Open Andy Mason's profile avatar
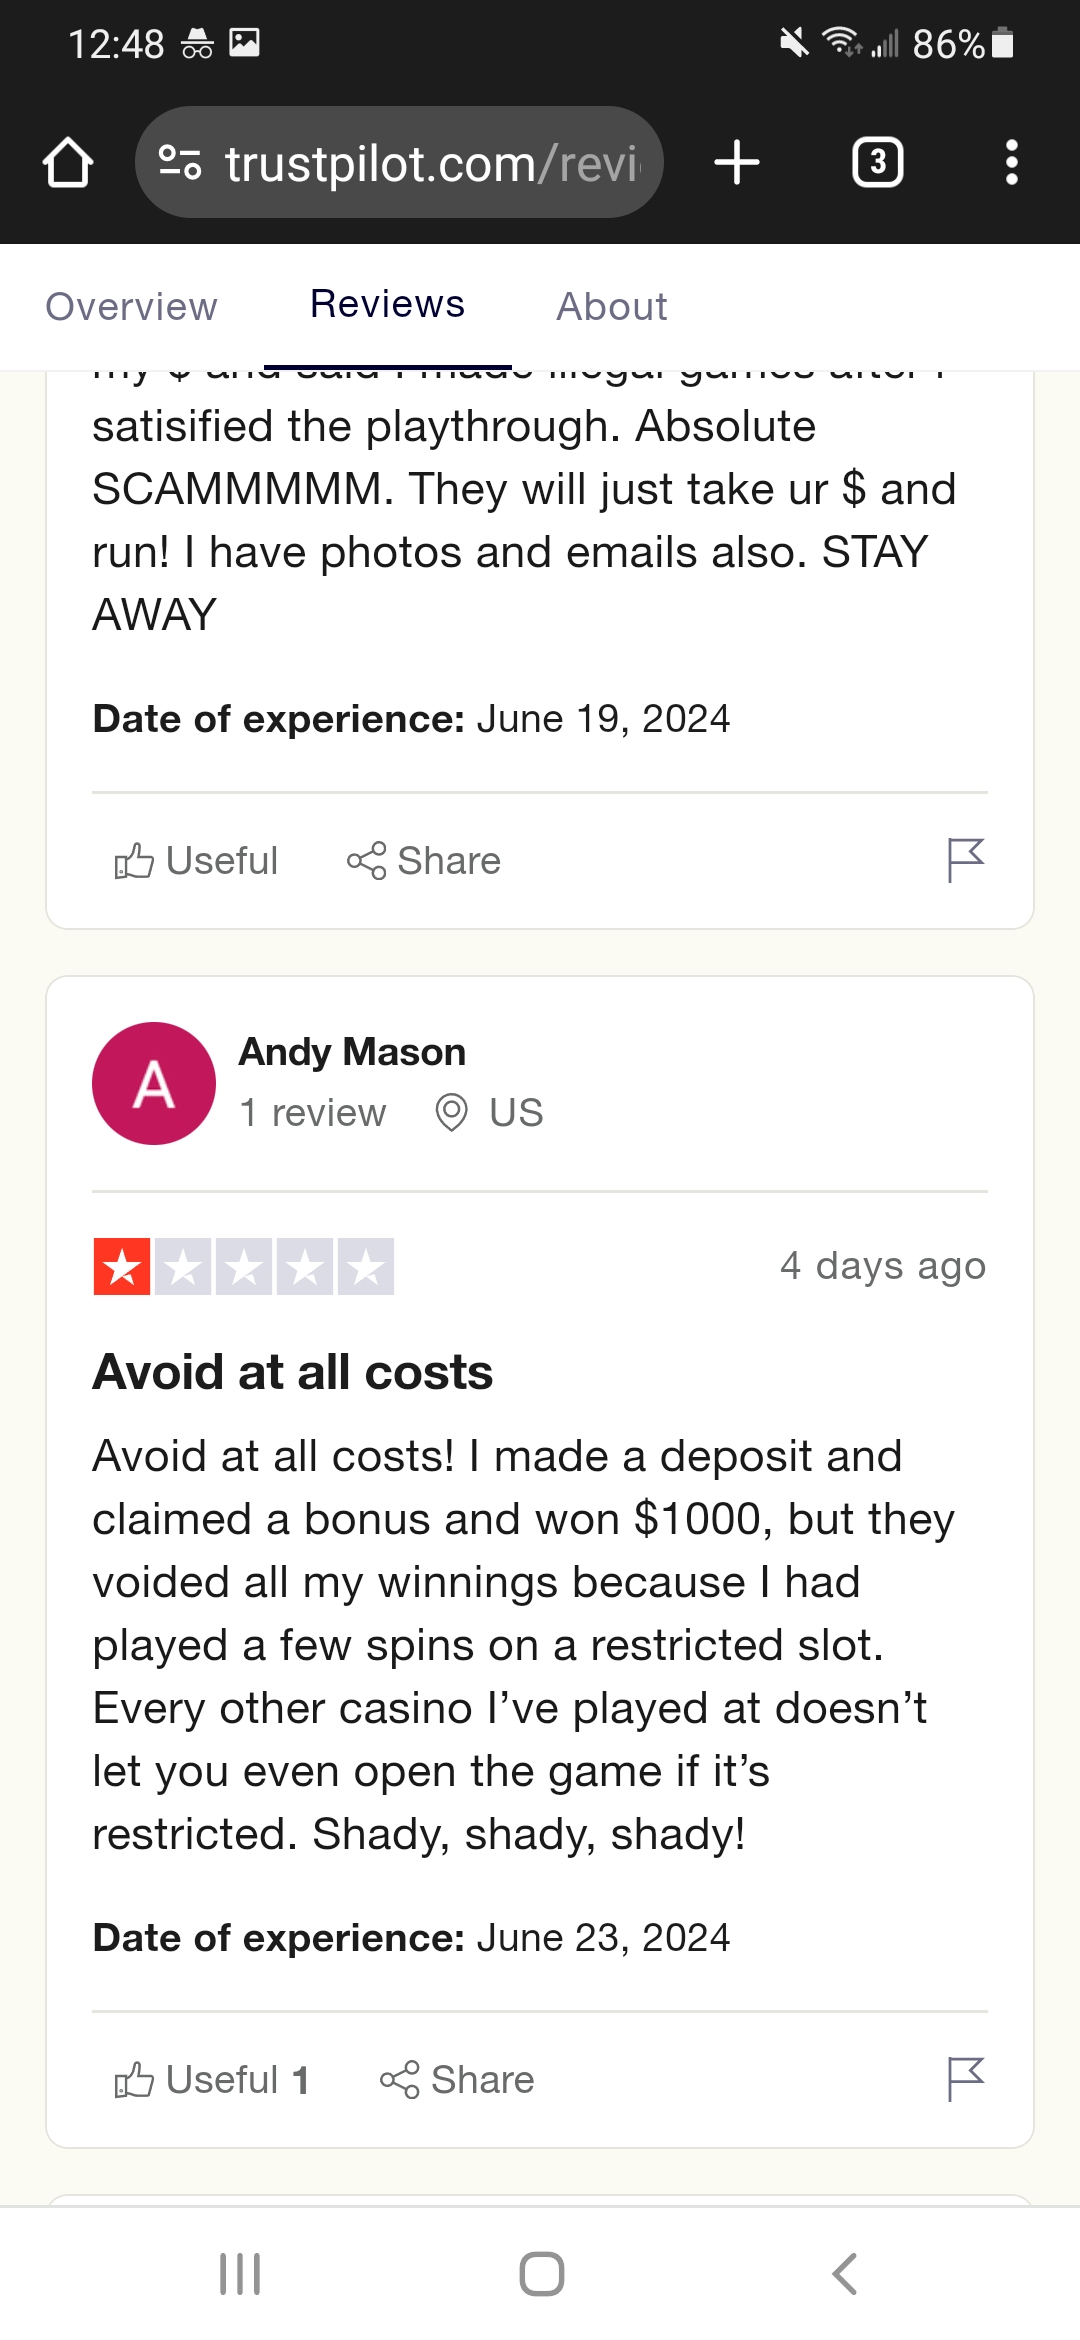 154,1083
